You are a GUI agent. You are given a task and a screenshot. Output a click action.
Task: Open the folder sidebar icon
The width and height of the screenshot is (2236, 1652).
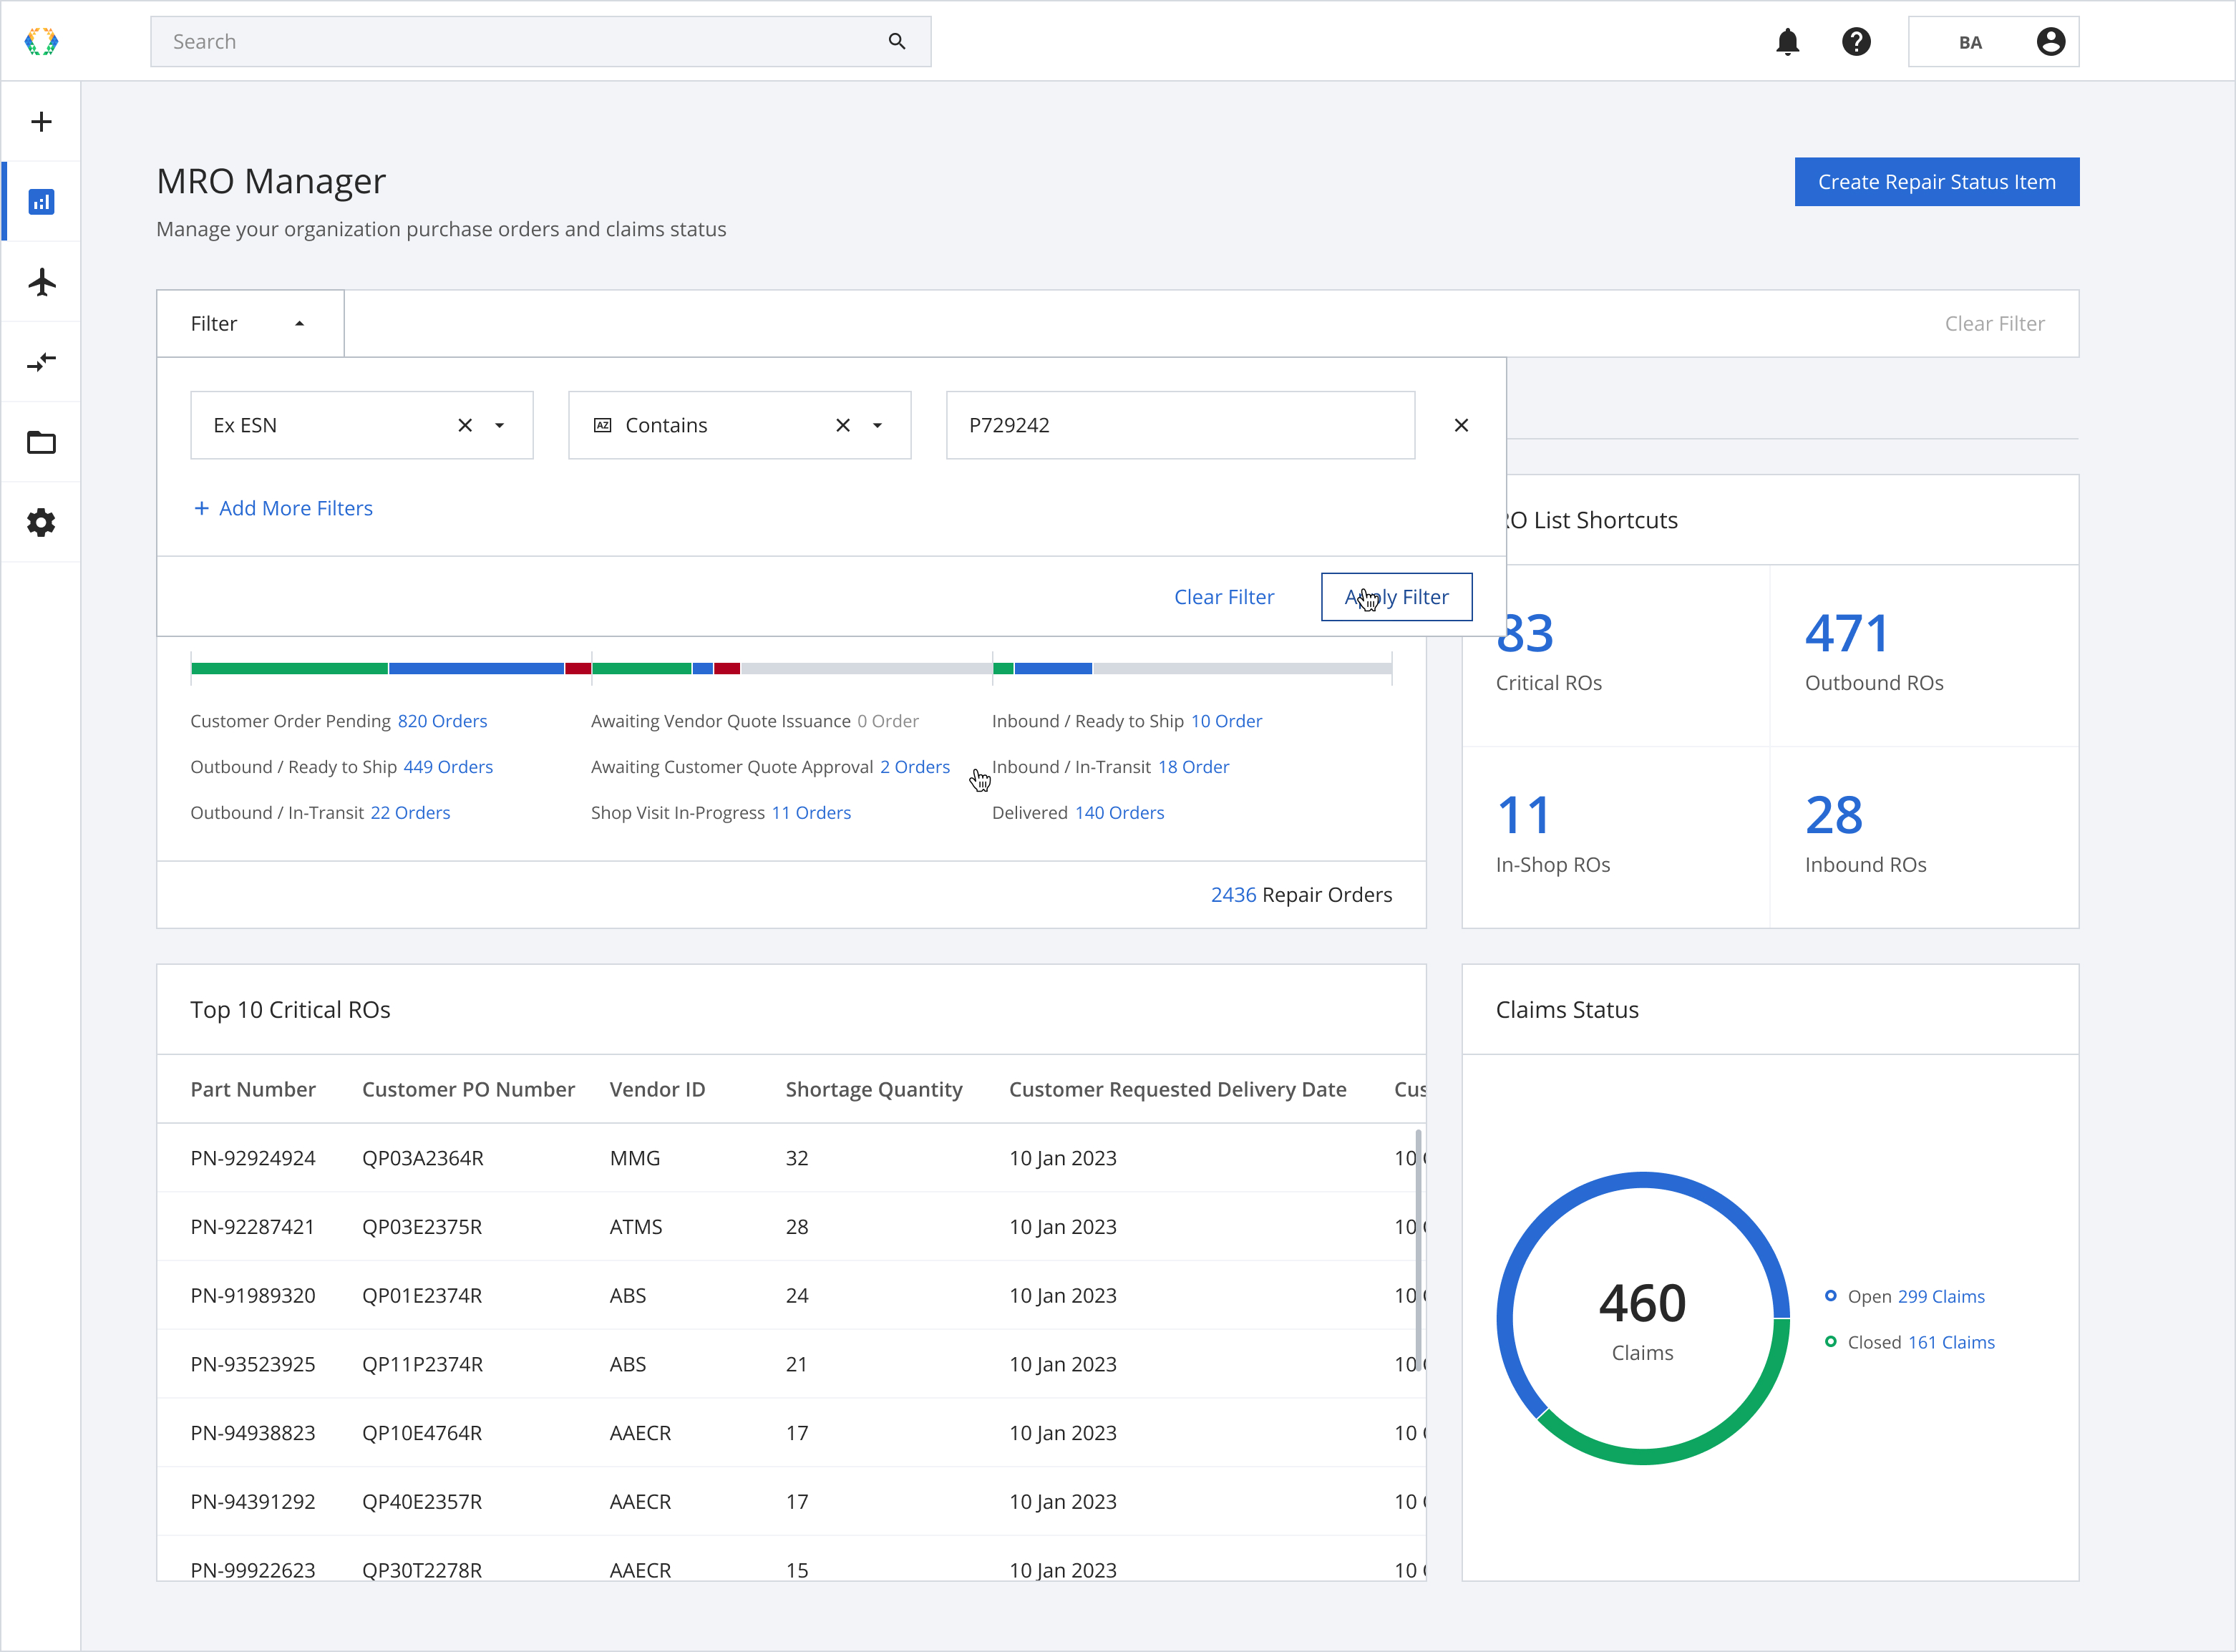[41, 442]
